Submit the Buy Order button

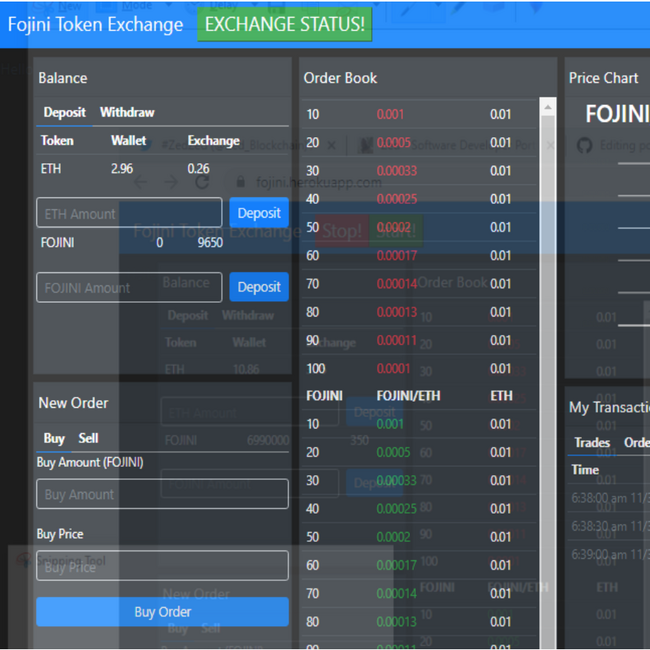(162, 612)
